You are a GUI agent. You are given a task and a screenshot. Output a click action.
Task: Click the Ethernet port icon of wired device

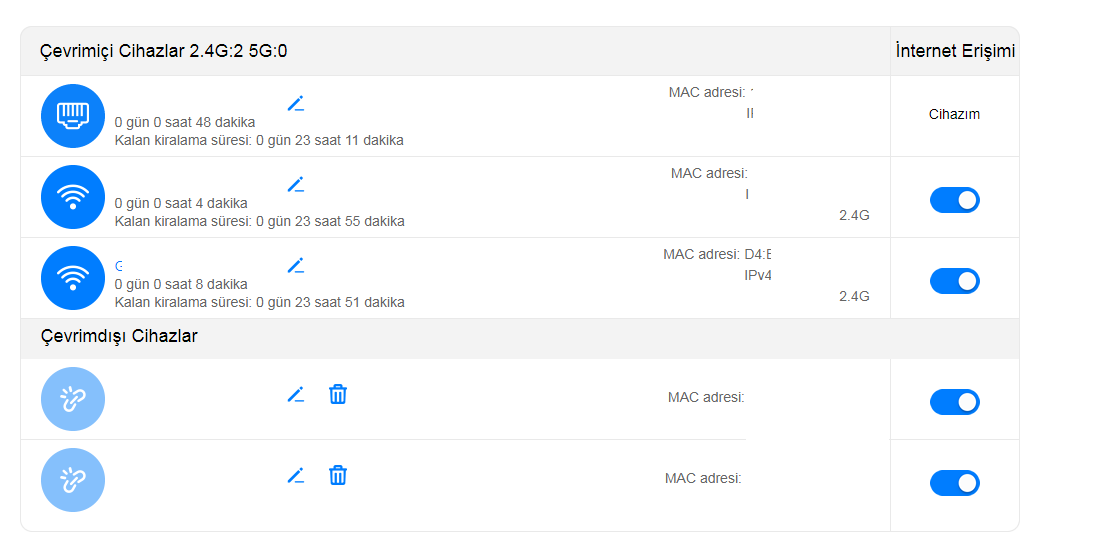[x=73, y=116]
